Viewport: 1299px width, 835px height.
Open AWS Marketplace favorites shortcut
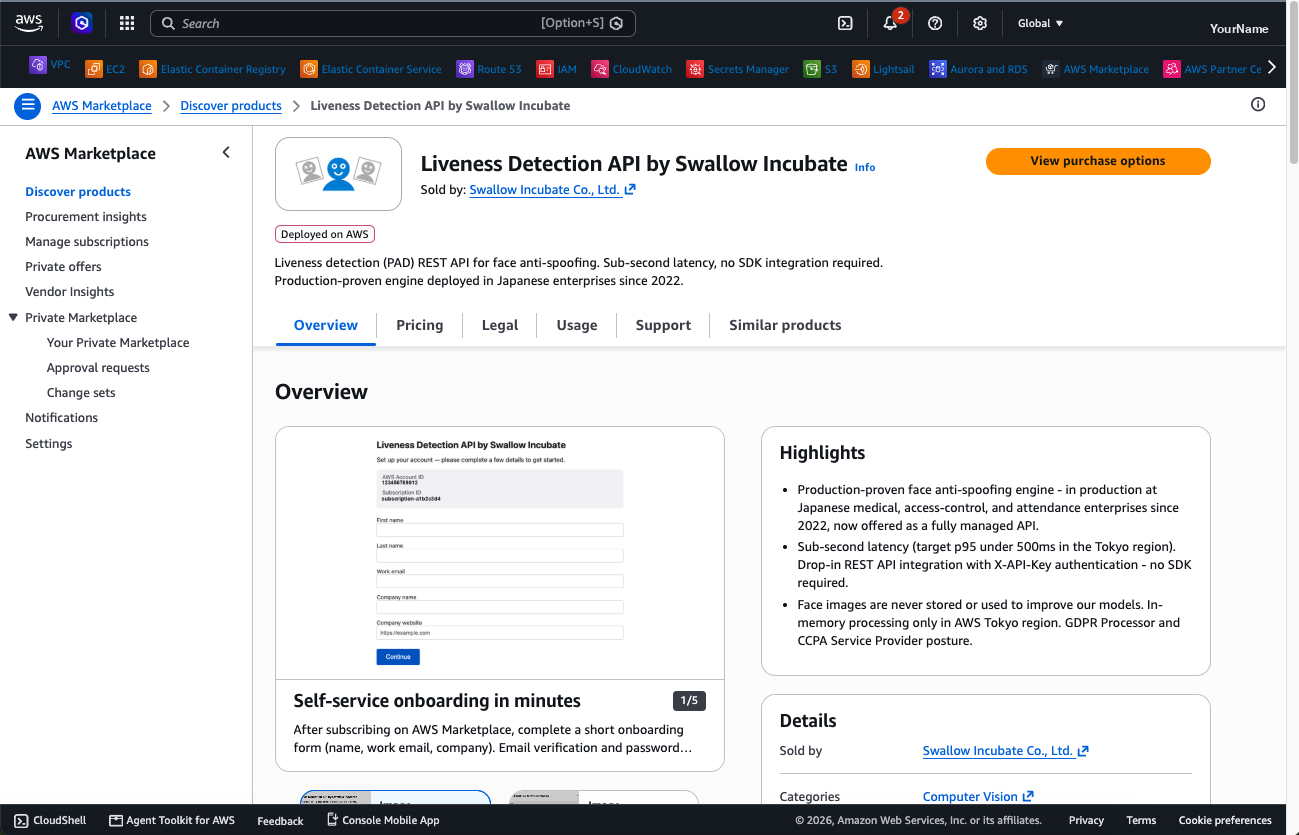[x=1095, y=69]
